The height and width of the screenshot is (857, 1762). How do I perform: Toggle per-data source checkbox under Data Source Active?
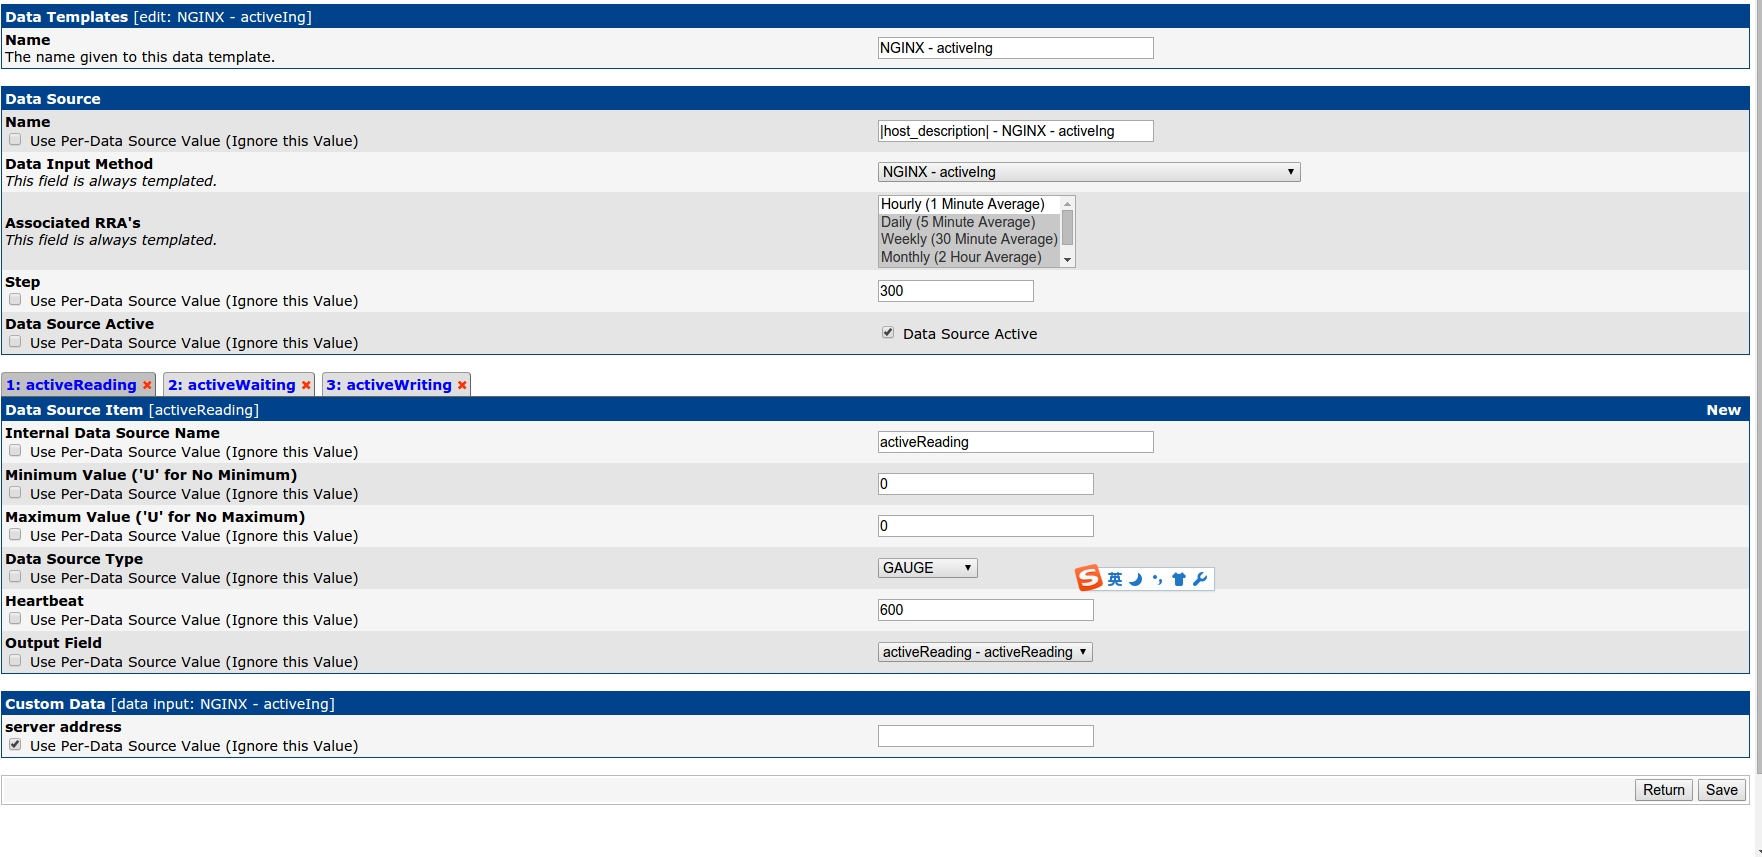click(15, 342)
